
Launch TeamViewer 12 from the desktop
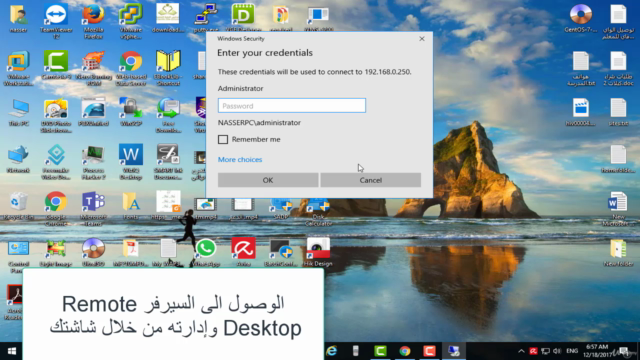[x=56, y=22]
